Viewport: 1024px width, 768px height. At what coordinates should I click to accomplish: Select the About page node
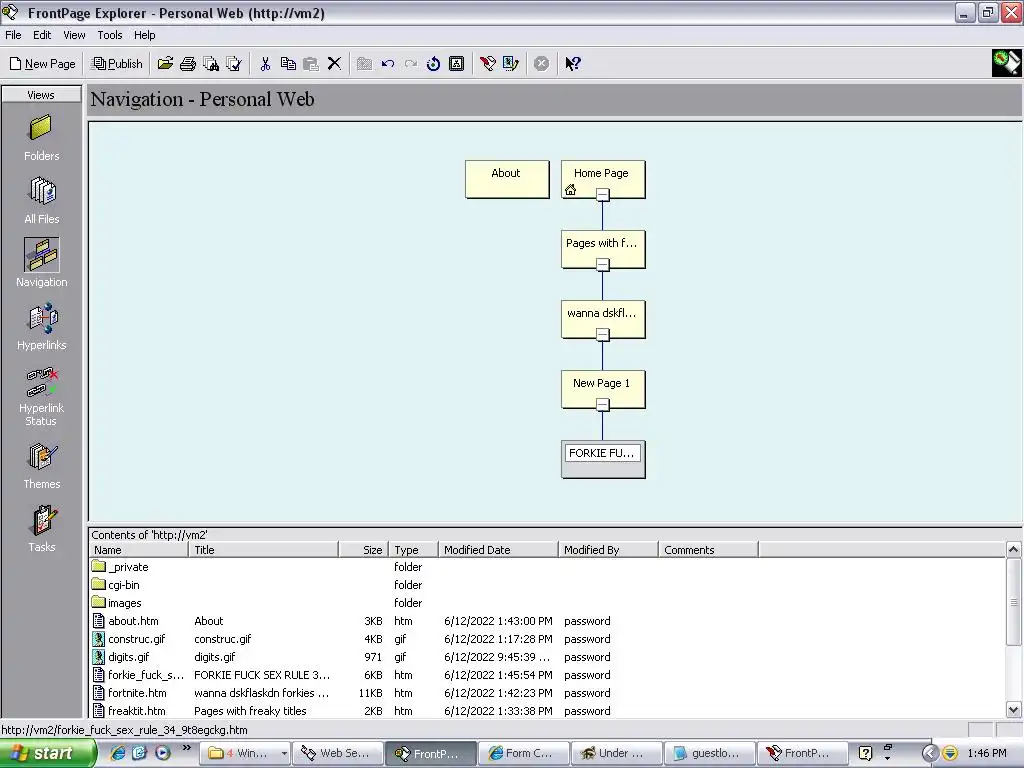[507, 179]
